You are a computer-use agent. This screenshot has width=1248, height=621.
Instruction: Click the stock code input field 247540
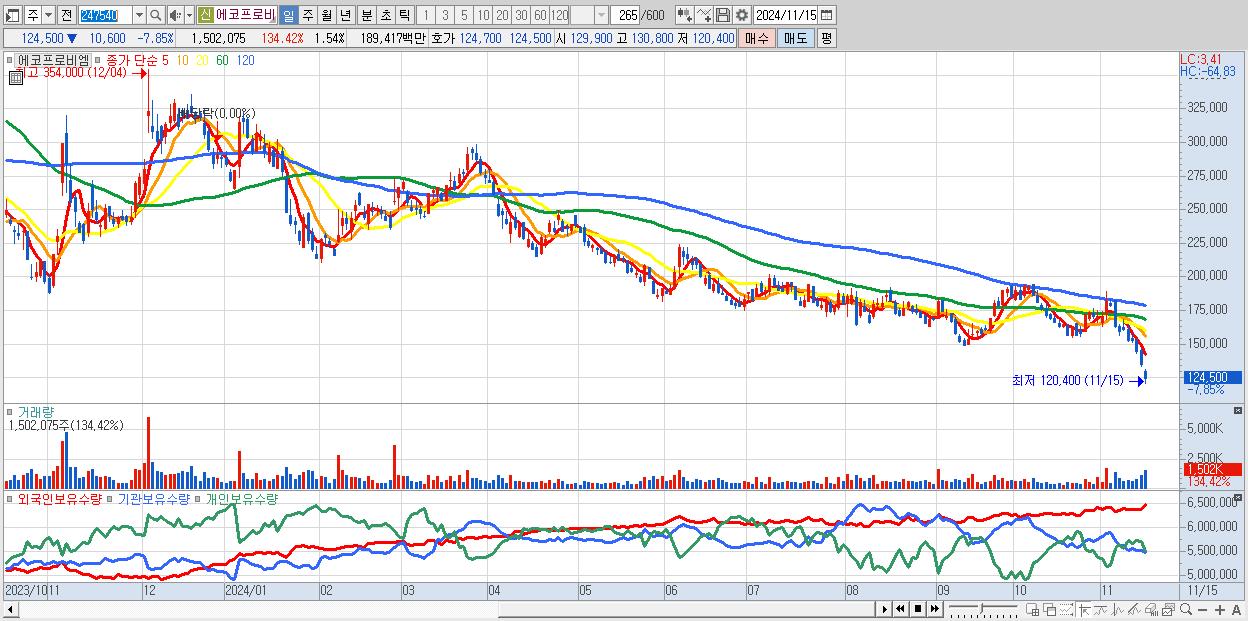click(105, 15)
